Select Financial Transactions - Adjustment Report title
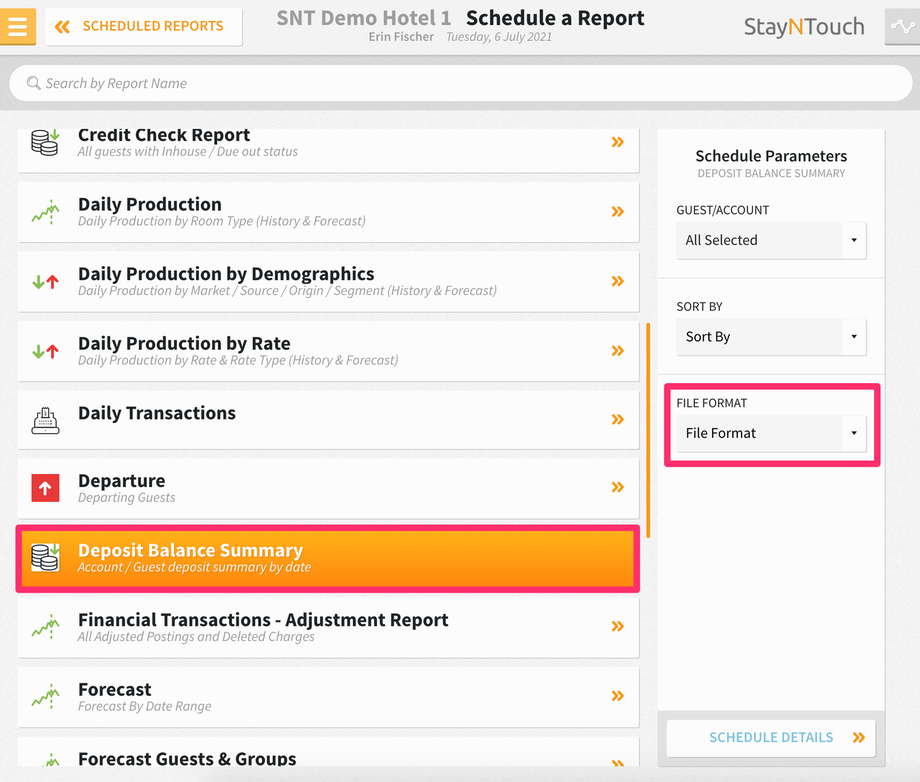This screenshot has height=782, width=920. (x=263, y=620)
